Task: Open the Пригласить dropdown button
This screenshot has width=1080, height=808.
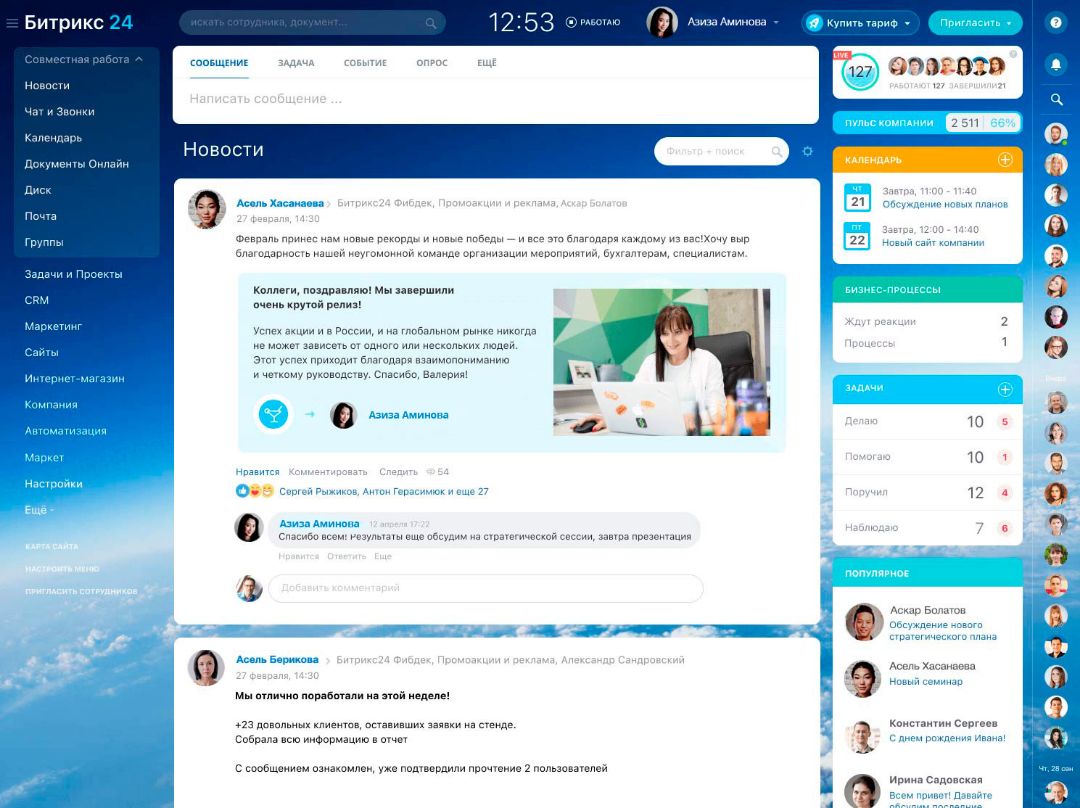Action: [975, 23]
